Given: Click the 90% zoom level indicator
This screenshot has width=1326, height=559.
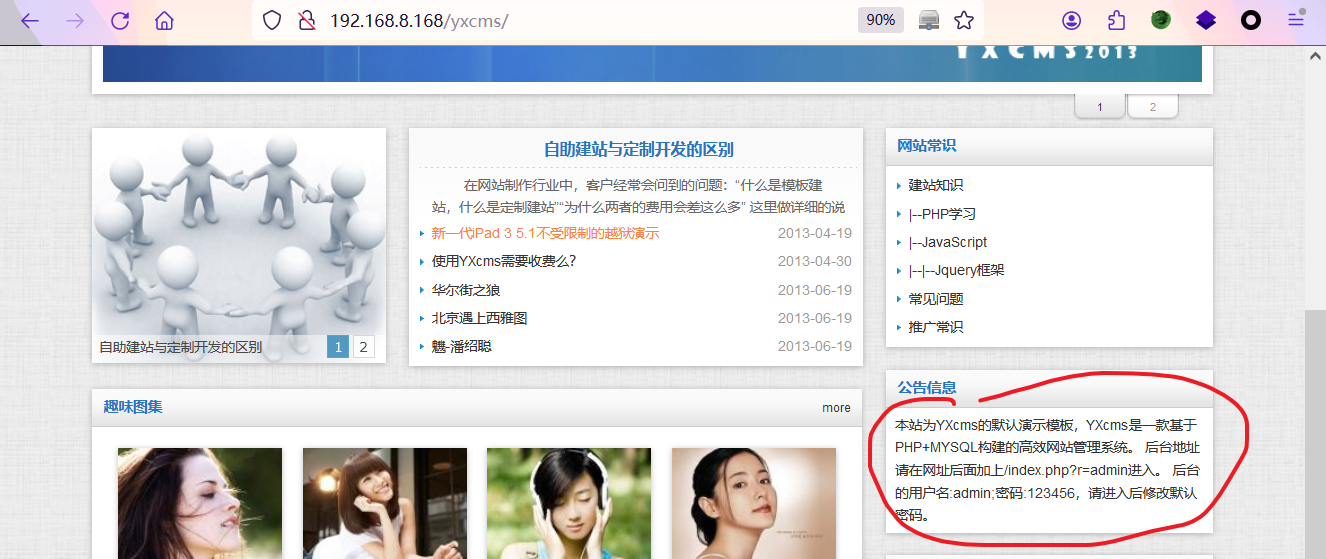Looking at the screenshot, I should (x=880, y=20).
